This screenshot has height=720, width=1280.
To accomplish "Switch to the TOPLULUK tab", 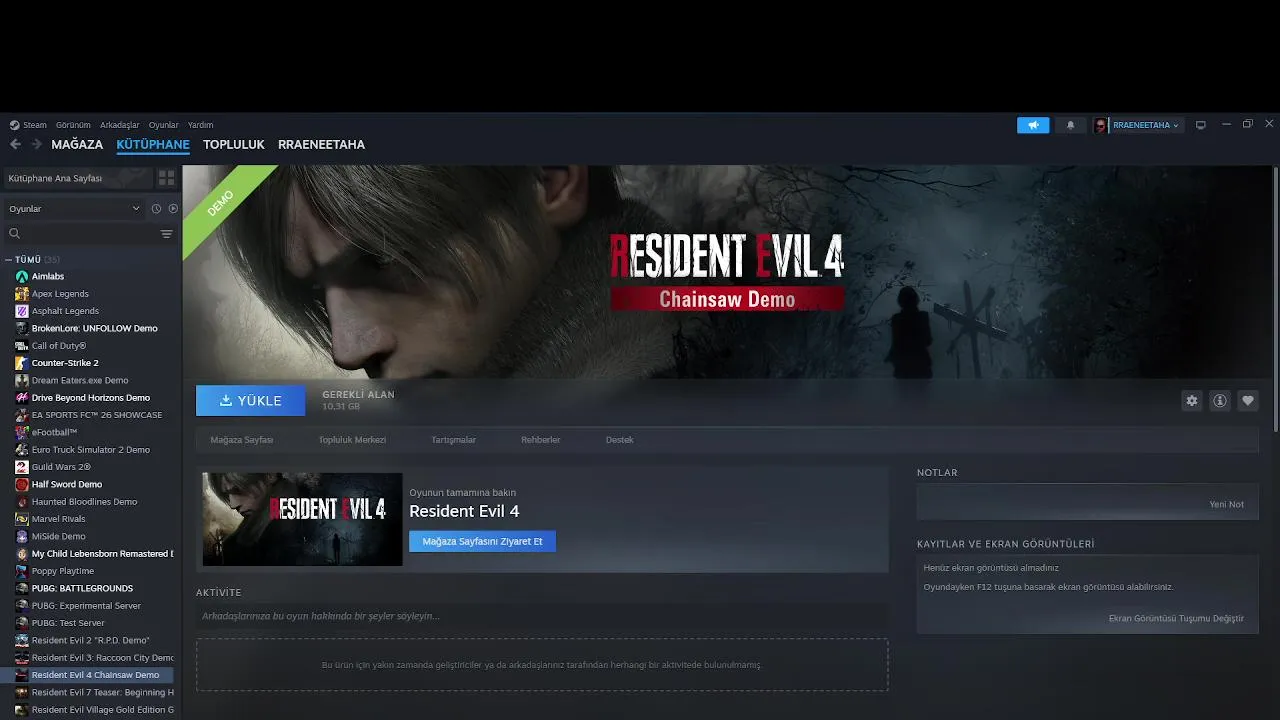I will (x=234, y=144).
